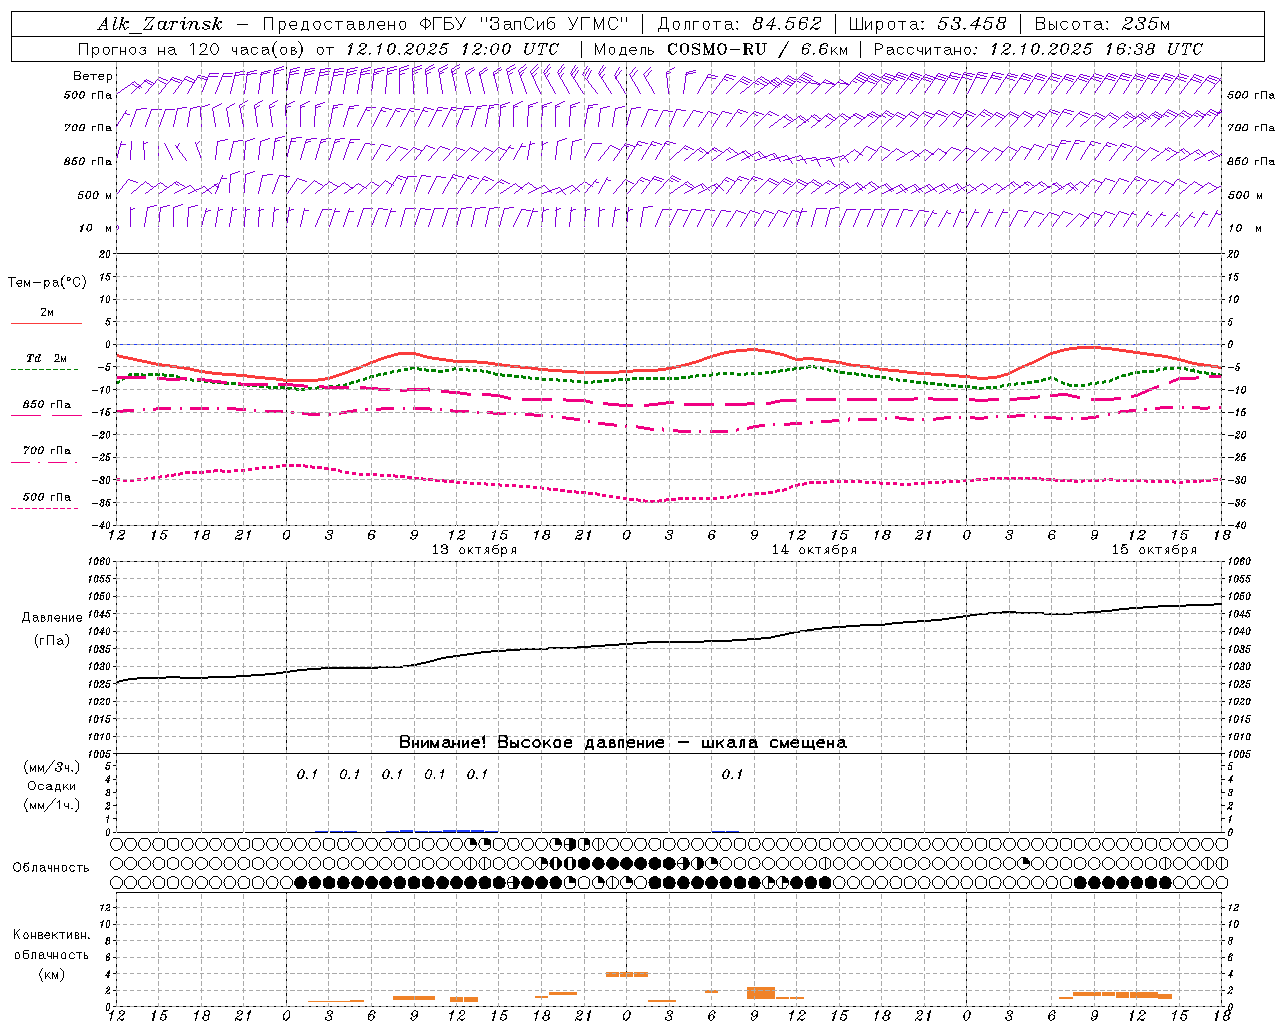1280x1024 pixels.
Task: Click the model name COSMO-RU / 6.6км
Action: (x=757, y=49)
